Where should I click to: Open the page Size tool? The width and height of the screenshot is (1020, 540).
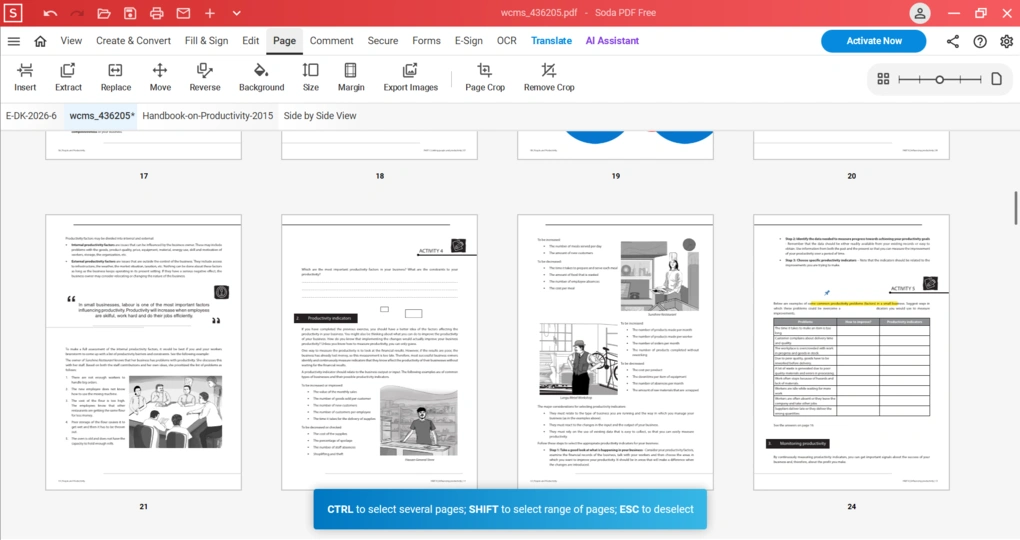(x=311, y=77)
